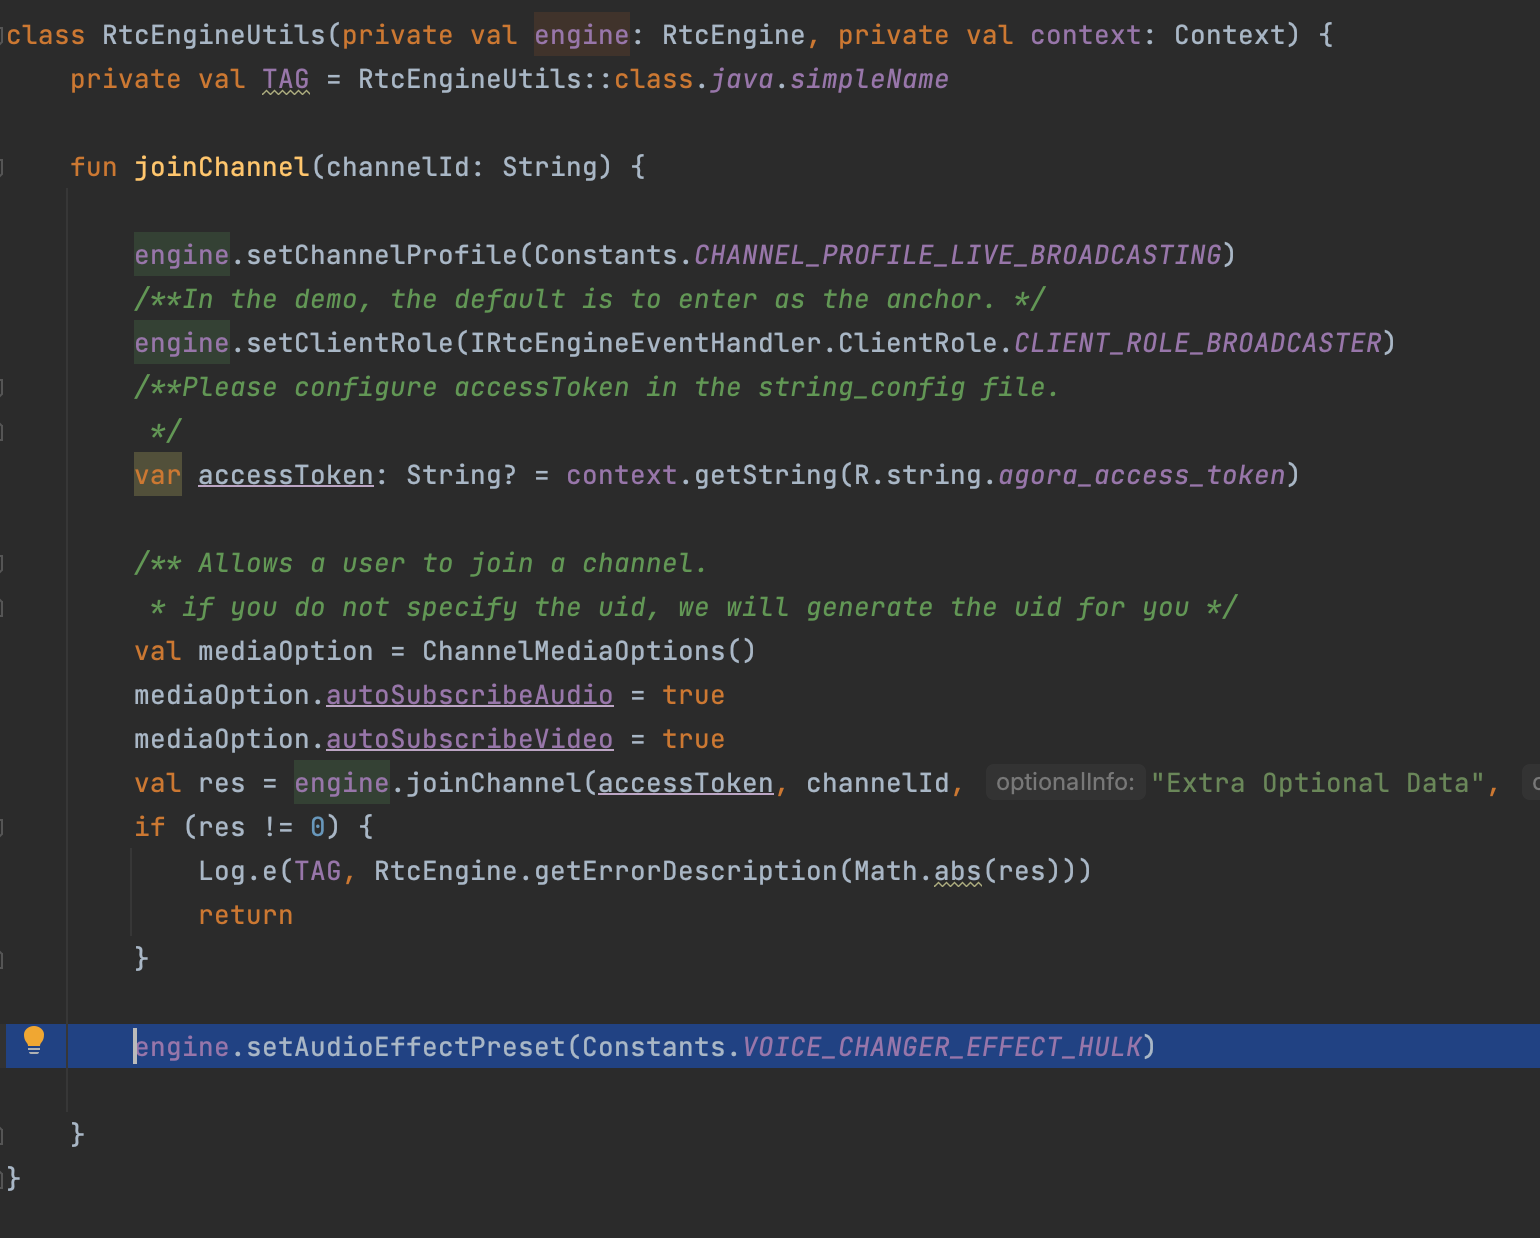This screenshot has width=1540, height=1238.
Task: Fold the if (res != 0) block
Action: tap(3, 827)
